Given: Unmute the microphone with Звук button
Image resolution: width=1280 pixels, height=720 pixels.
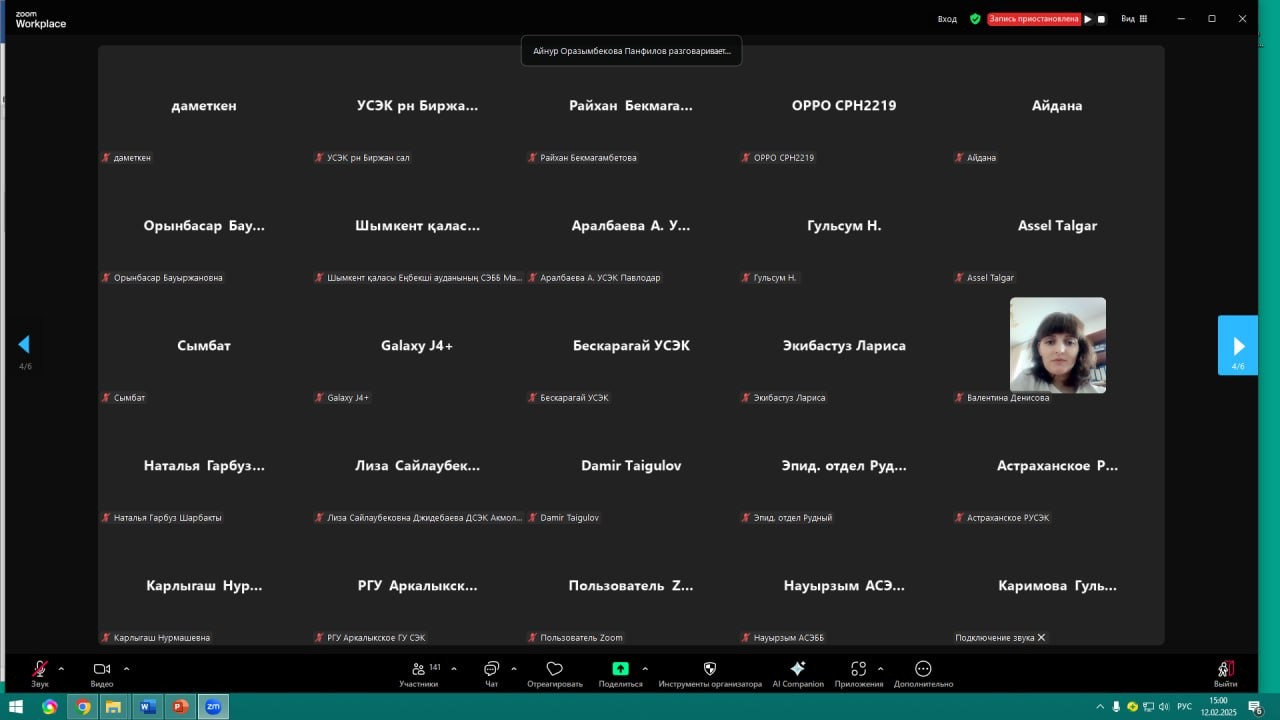Looking at the screenshot, I should 40,669.
